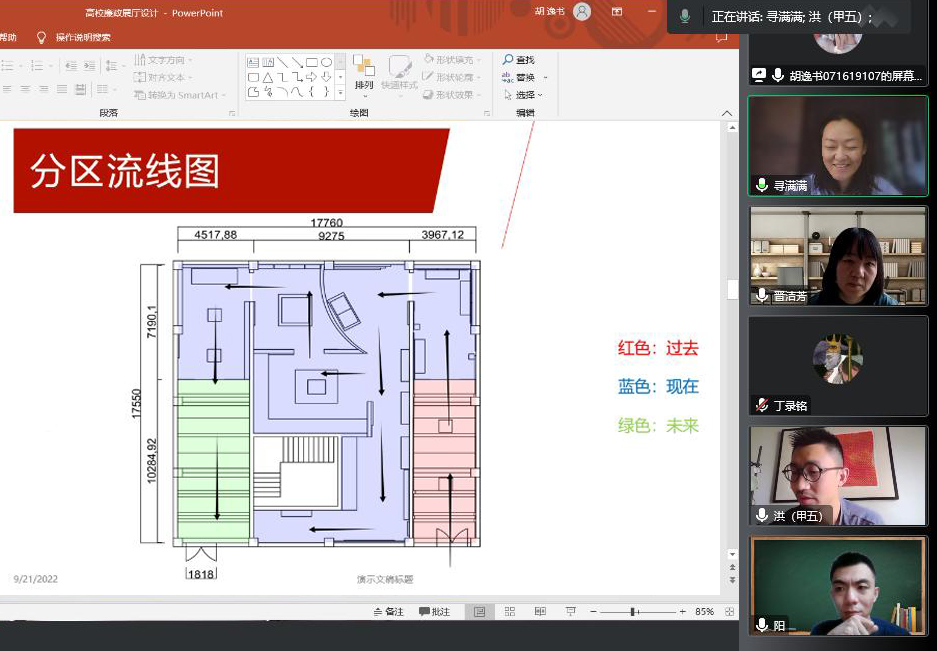The height and width of the screenshot is (651, 937).
Task: Toggle the Comments (批注) pane
Action: coord(435,612)
